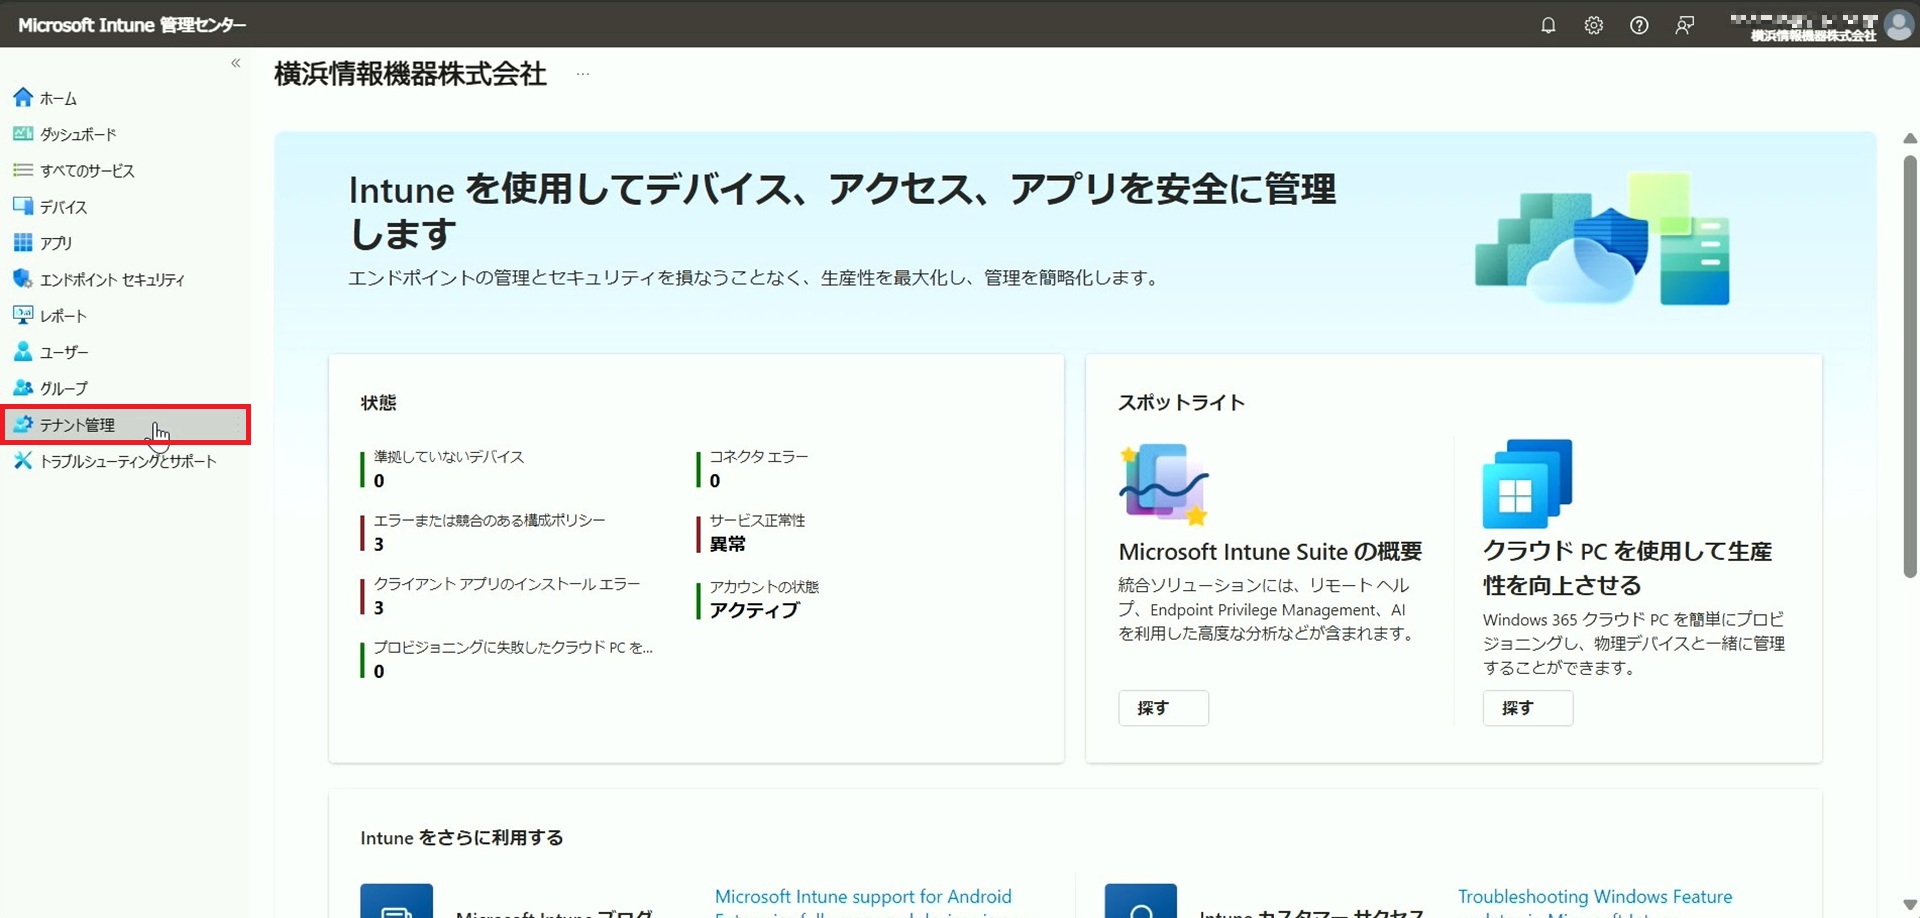This screenshot has width=1920, height=918.
Task: Open the ellipsis menu beside company title
Action: [583, 74]
